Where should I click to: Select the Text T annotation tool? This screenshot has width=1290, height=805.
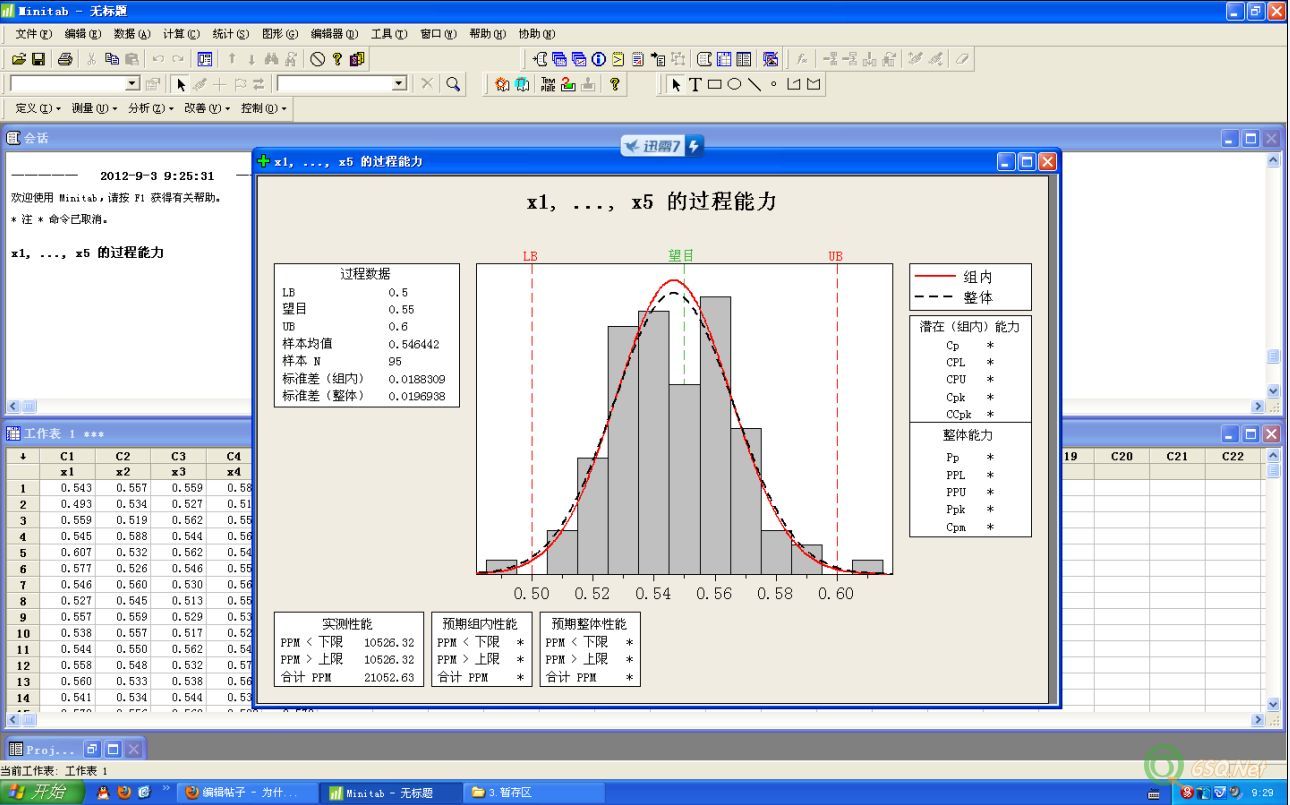(695, 85)
